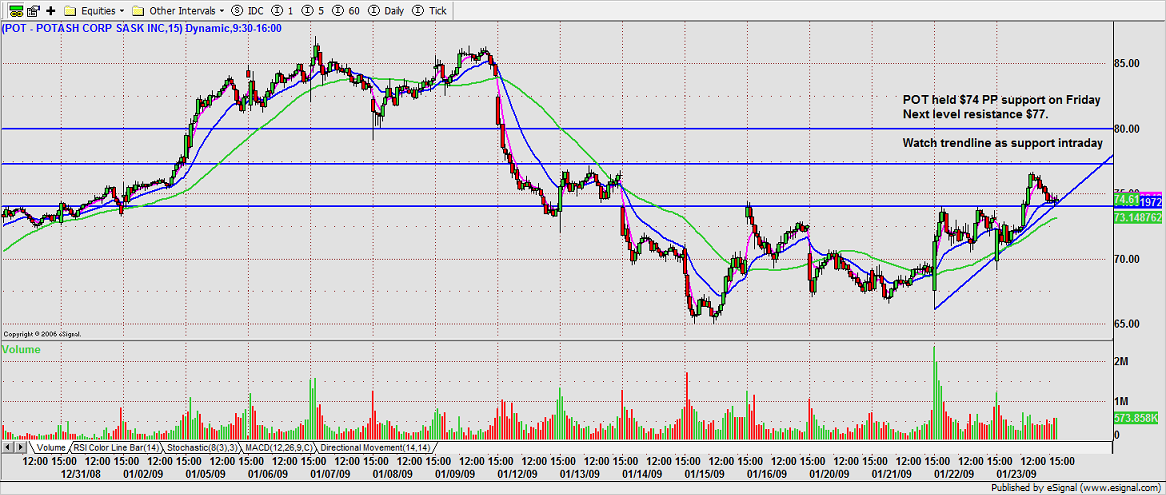Image resolution: width=1166 pixels, height=495 pixels.
Task: Click the black plus toolbar icon
Action: (51, 10)
